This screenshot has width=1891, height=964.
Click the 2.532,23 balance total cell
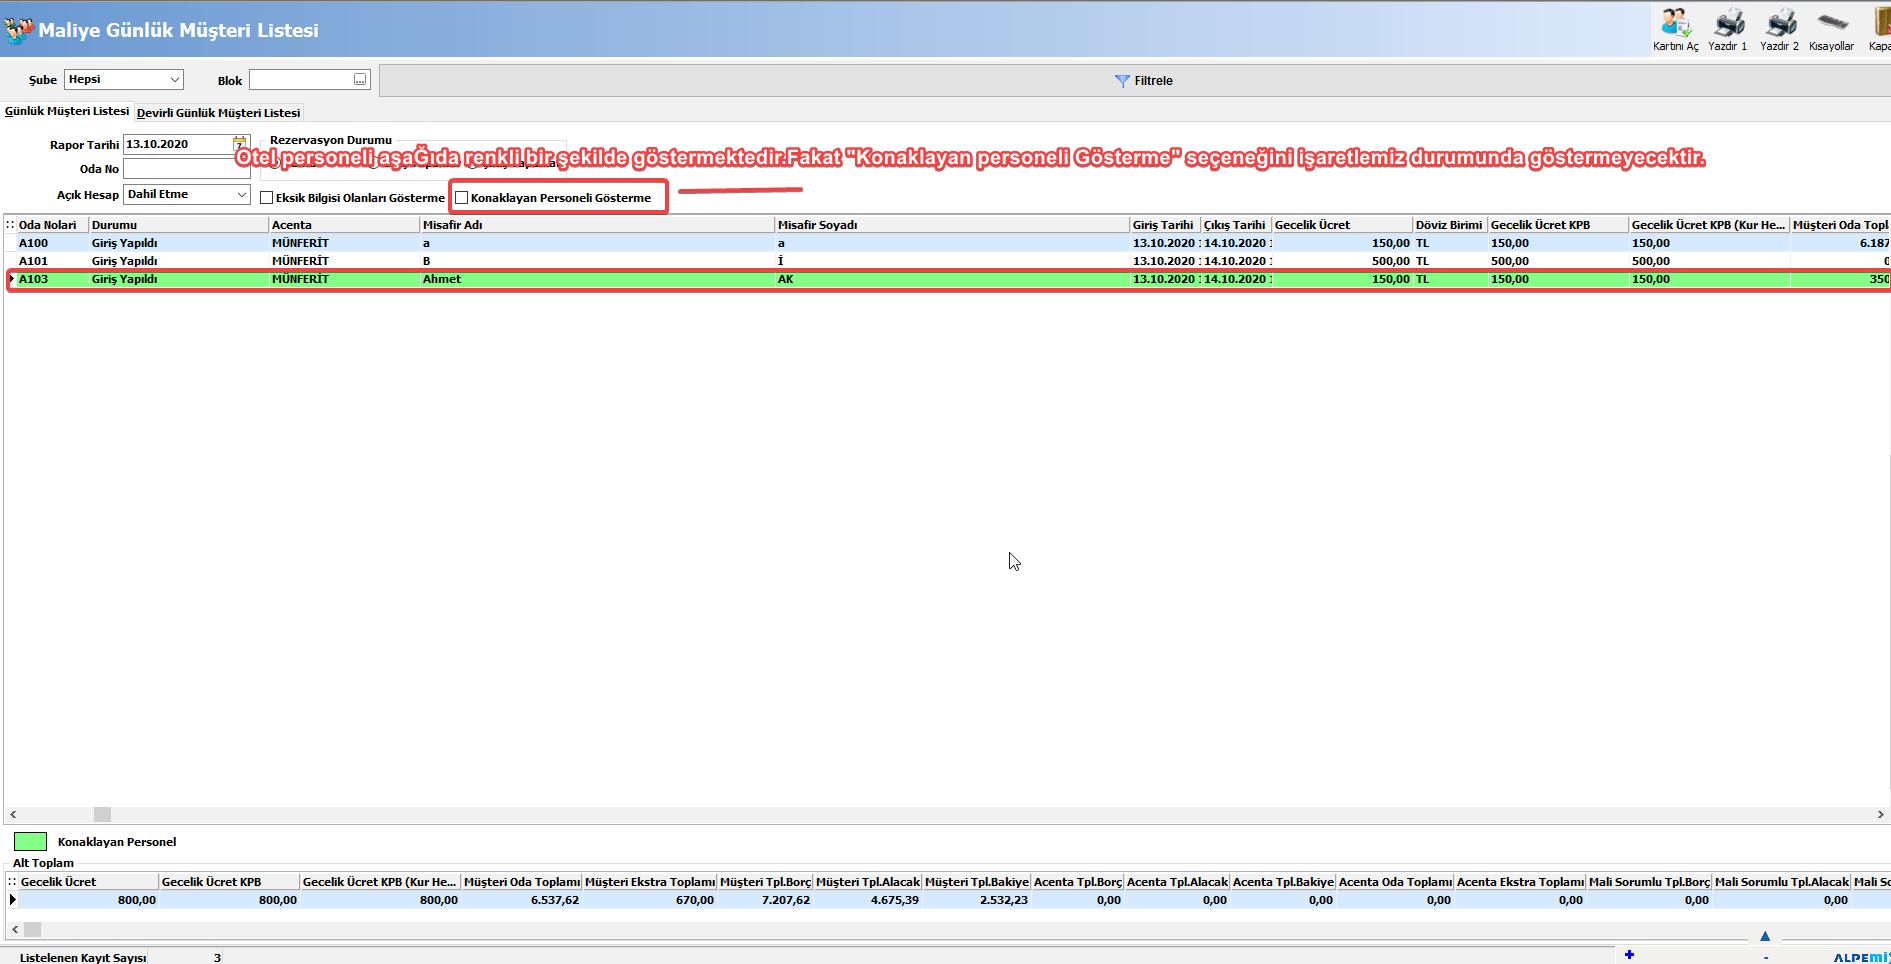(976, 900)
